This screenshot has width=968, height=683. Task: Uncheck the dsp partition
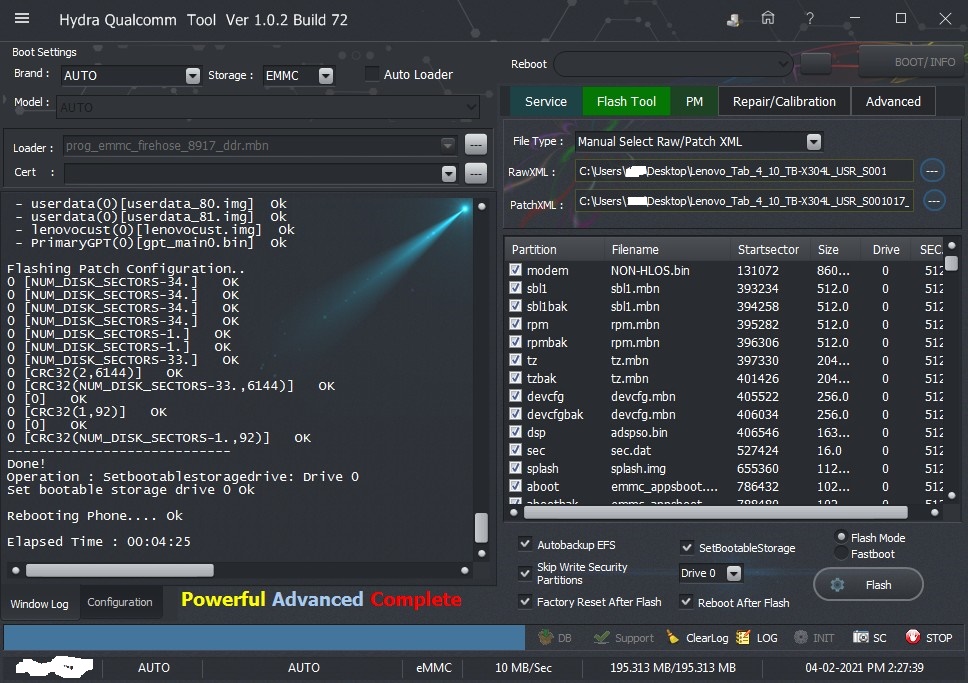pos(515,432)
